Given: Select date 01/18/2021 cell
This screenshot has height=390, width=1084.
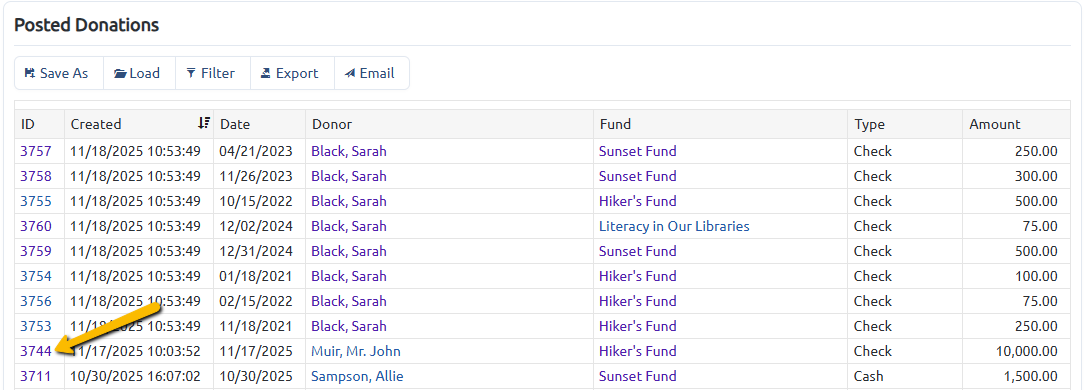Looking at the screenshot, I should click(x=259, y=276).
